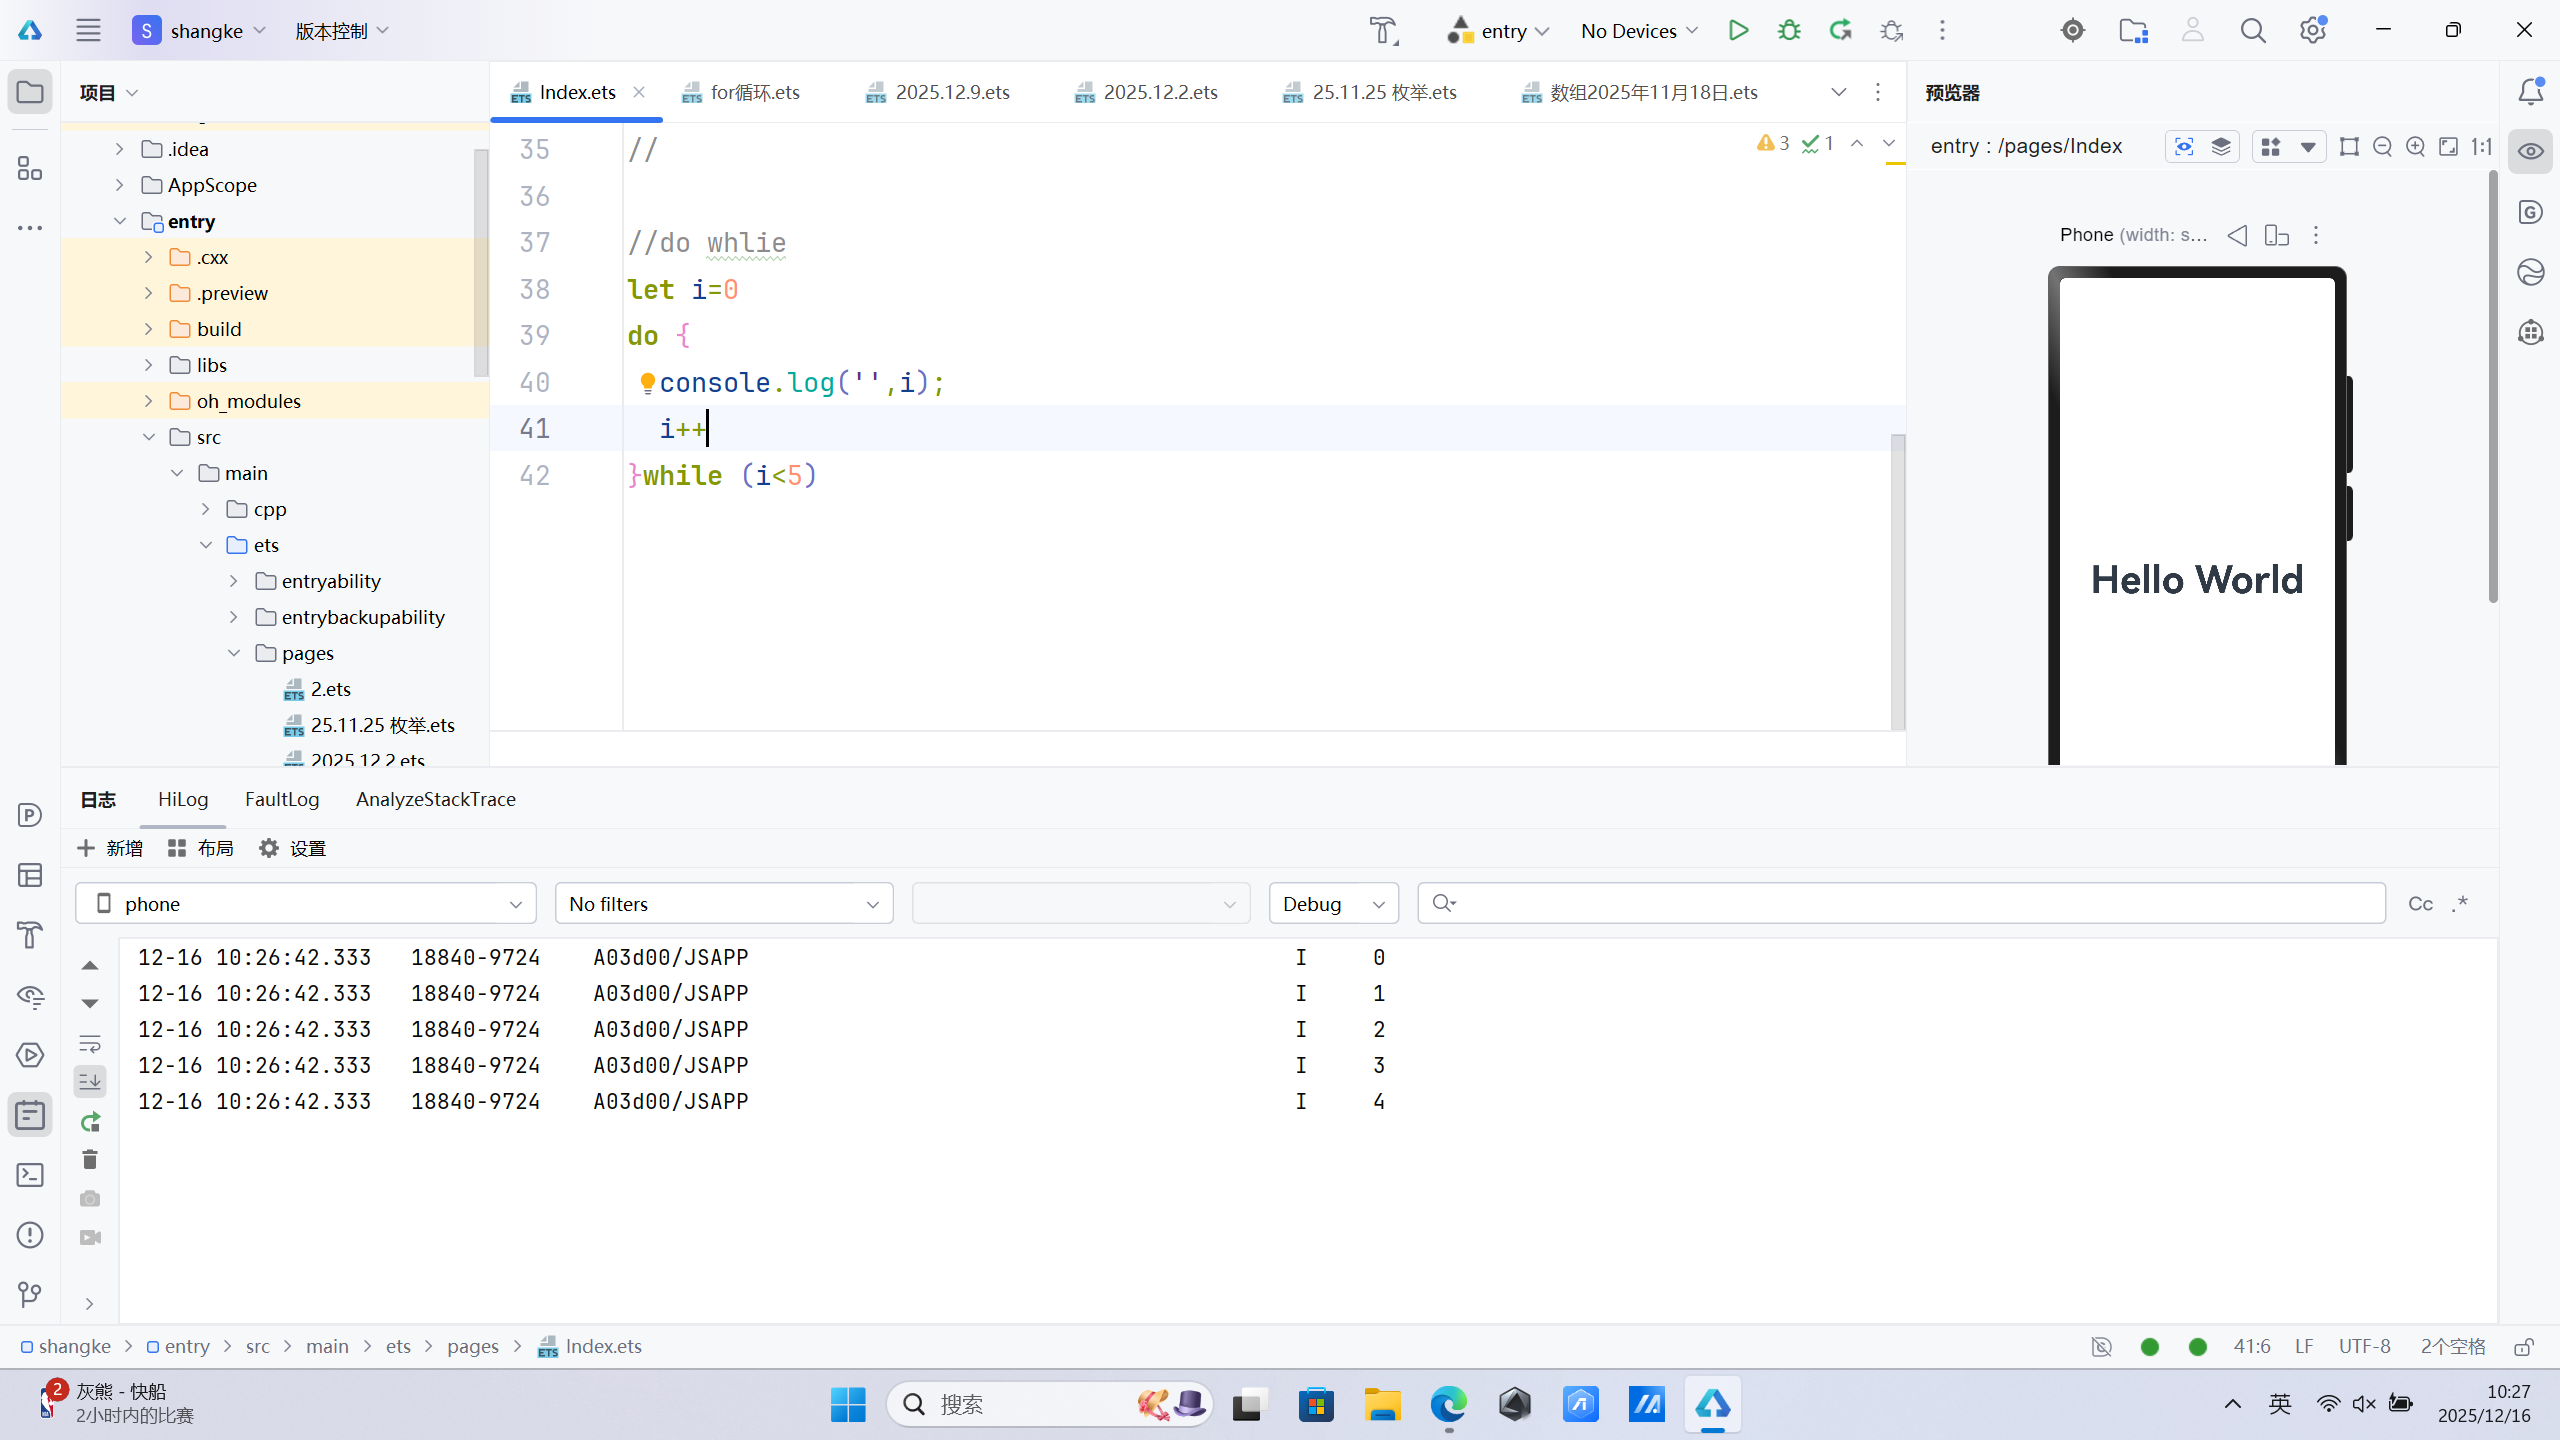2560x1440 pixels.
Task: Toggle the Previewer eye panel button
Action: (x=2530, y=152)
